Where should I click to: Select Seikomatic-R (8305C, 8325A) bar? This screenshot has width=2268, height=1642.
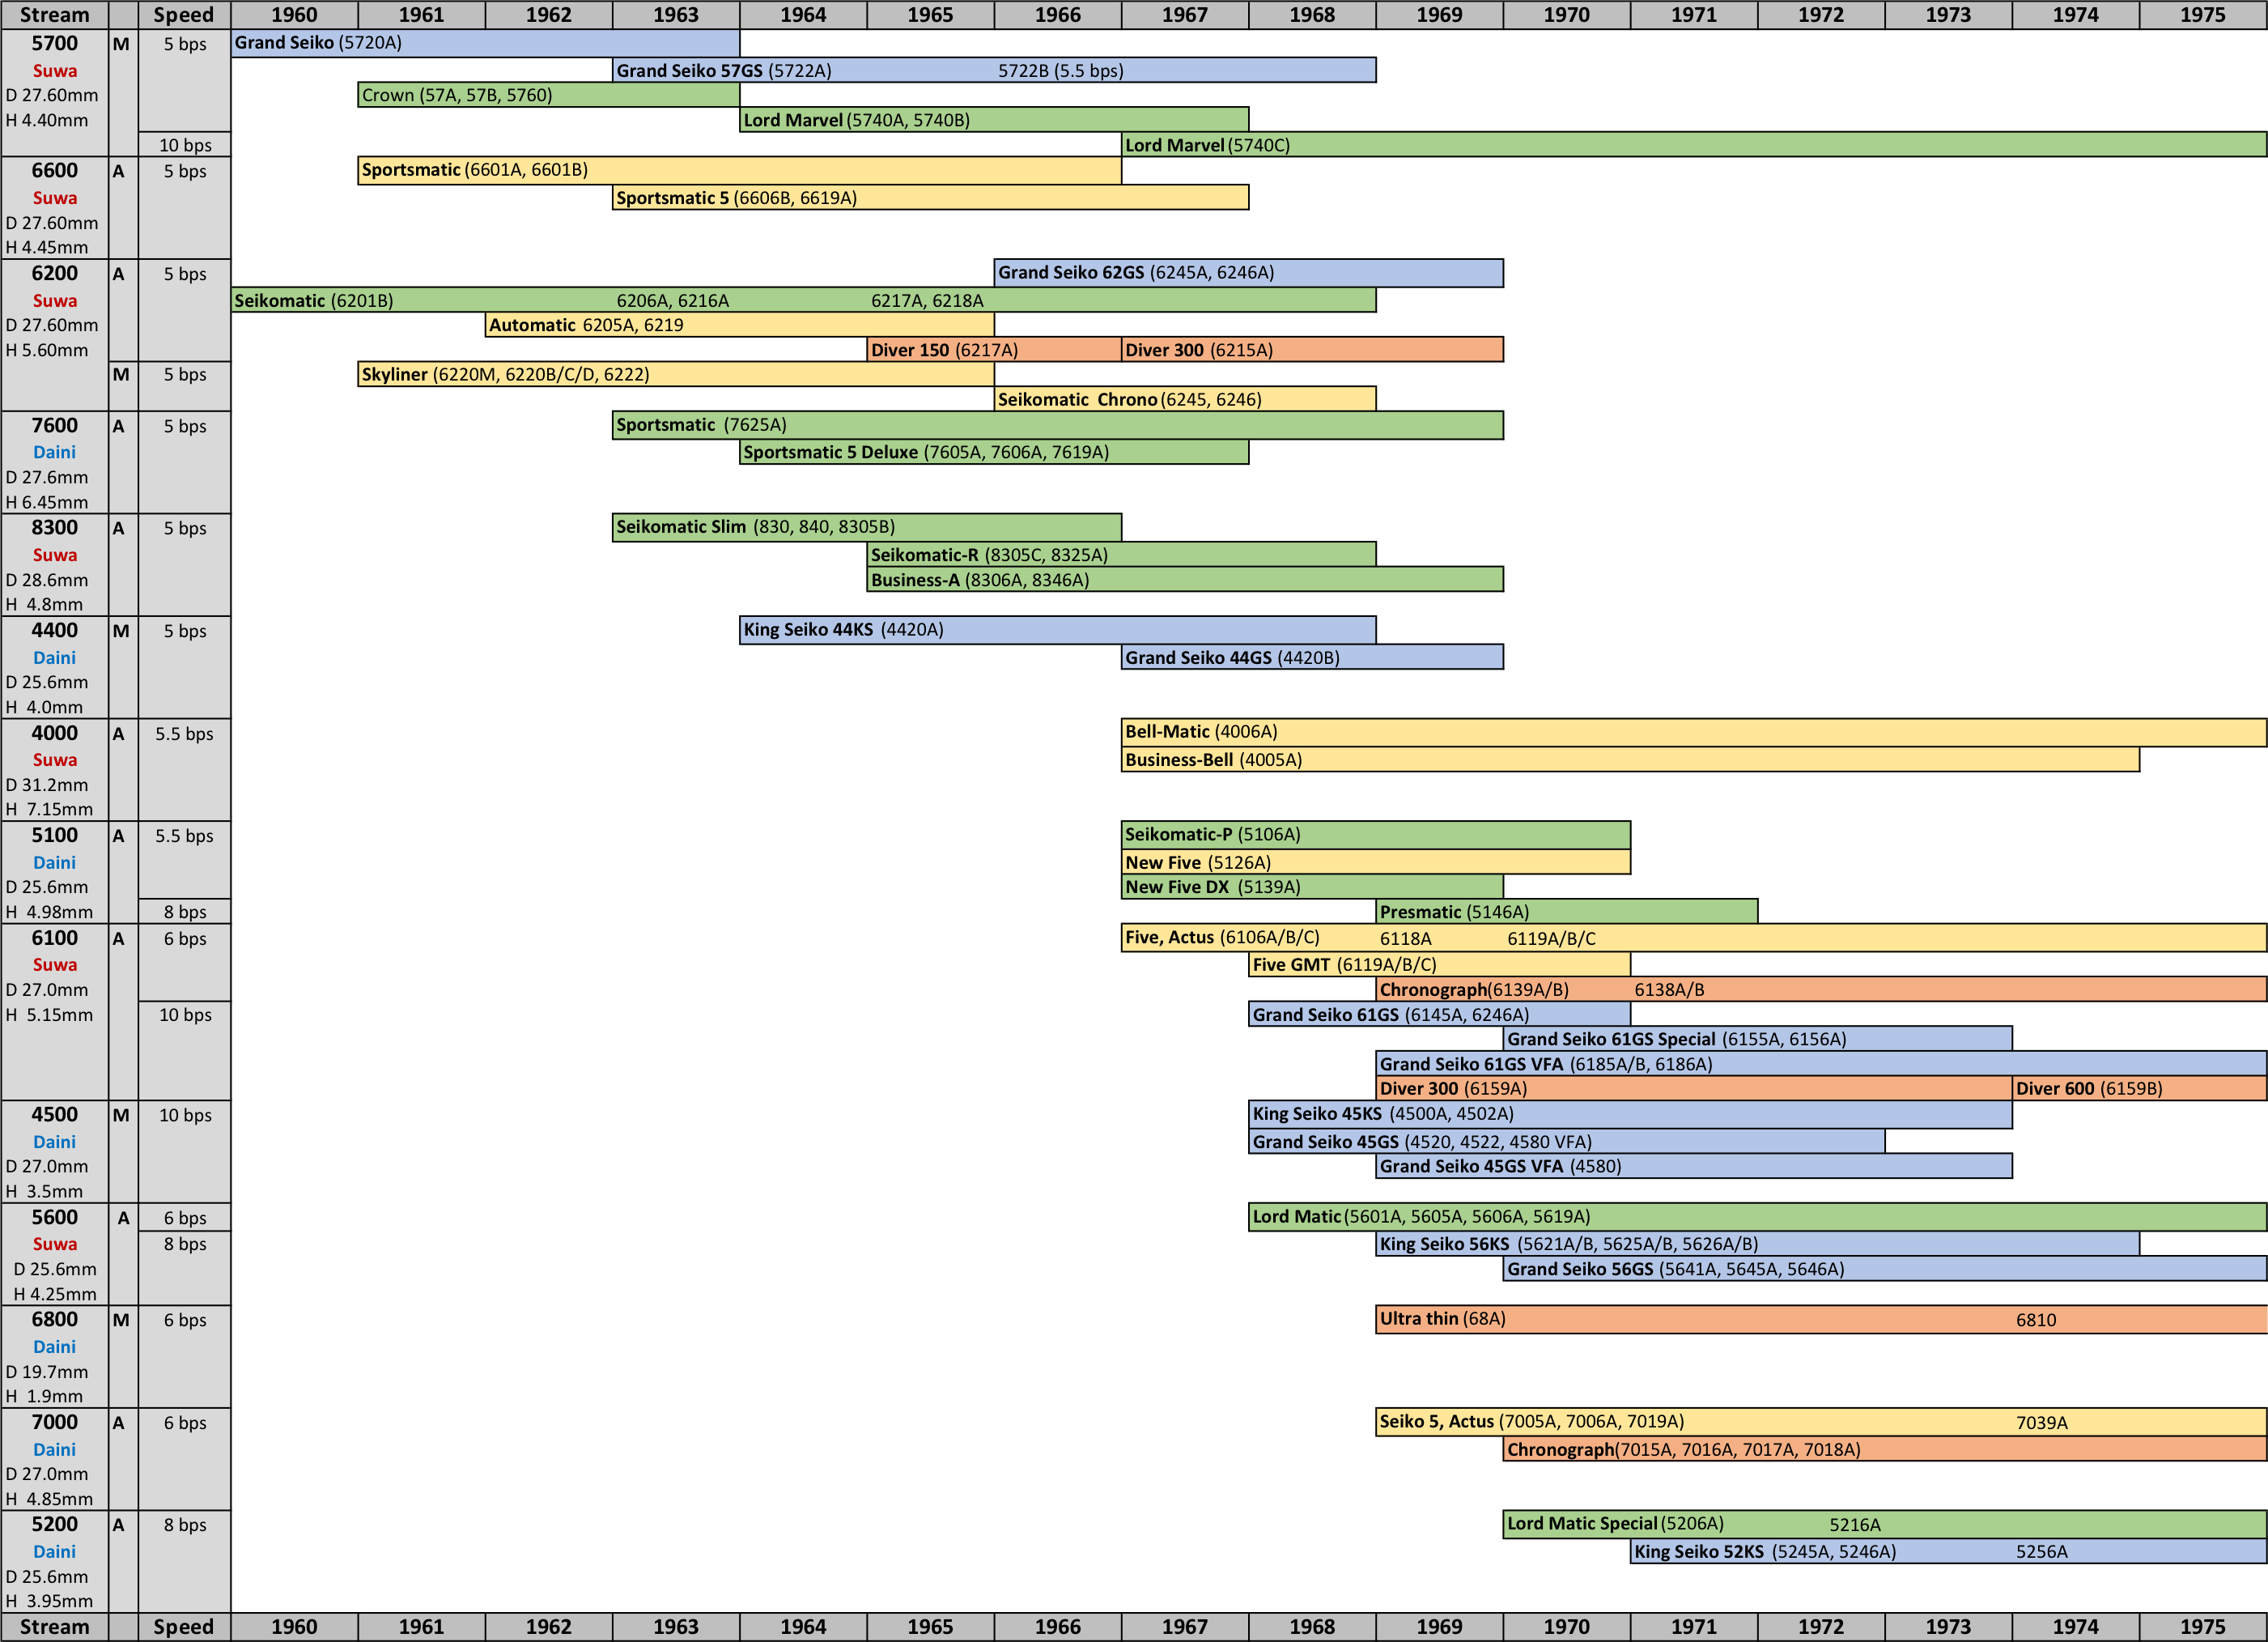point(1121,555)
